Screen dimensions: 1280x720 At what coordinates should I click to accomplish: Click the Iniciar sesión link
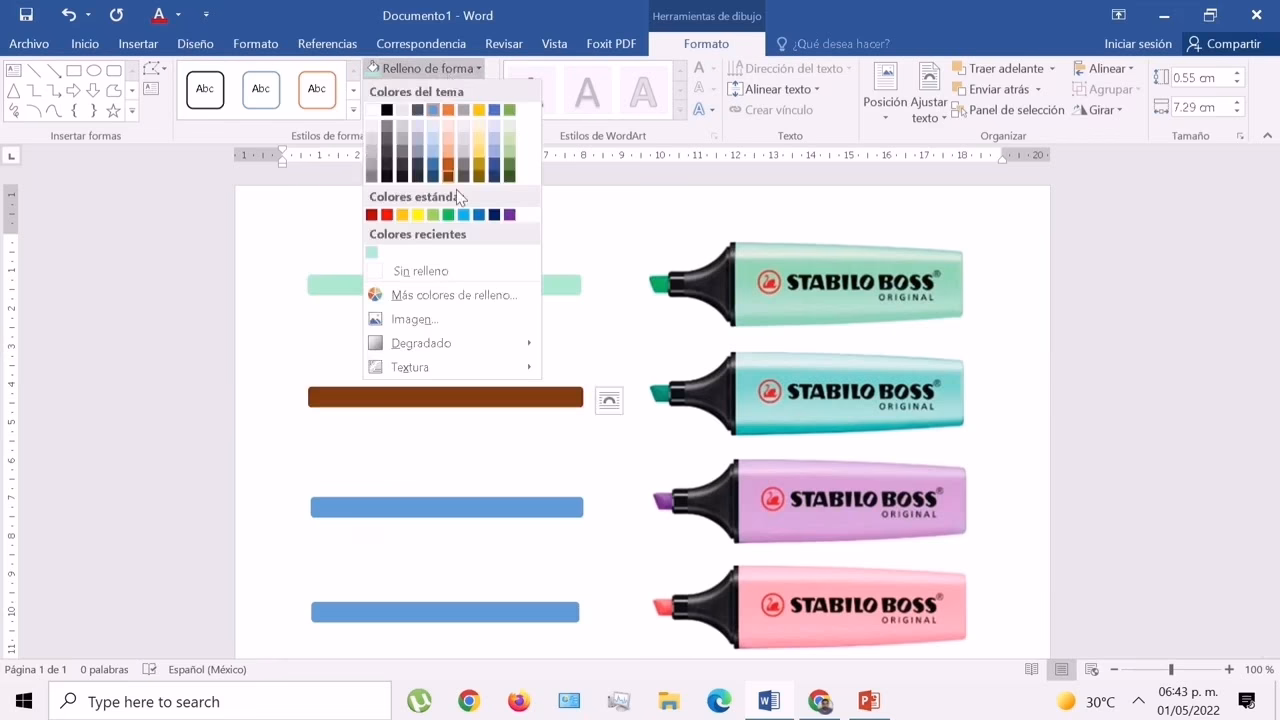click(x=1137, y=44)
